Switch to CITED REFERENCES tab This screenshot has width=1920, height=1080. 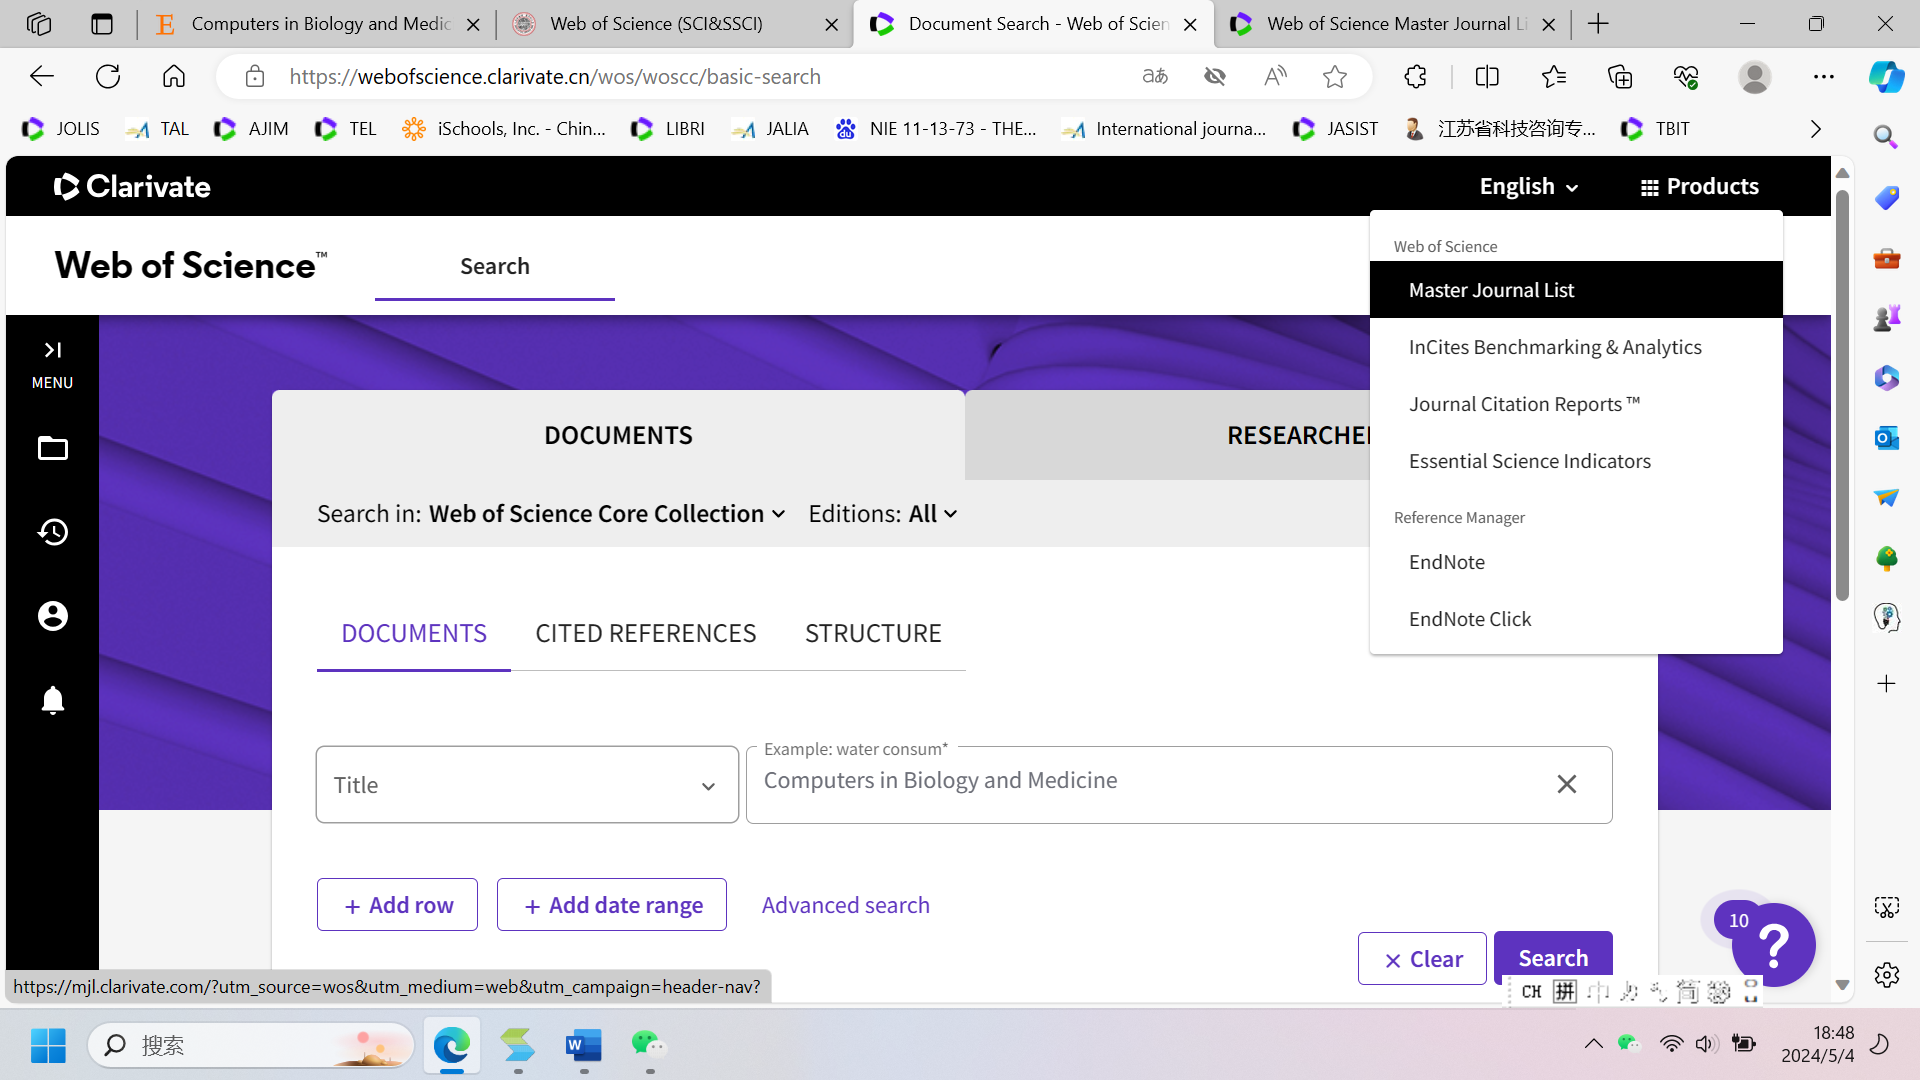(x=646, y=633)
